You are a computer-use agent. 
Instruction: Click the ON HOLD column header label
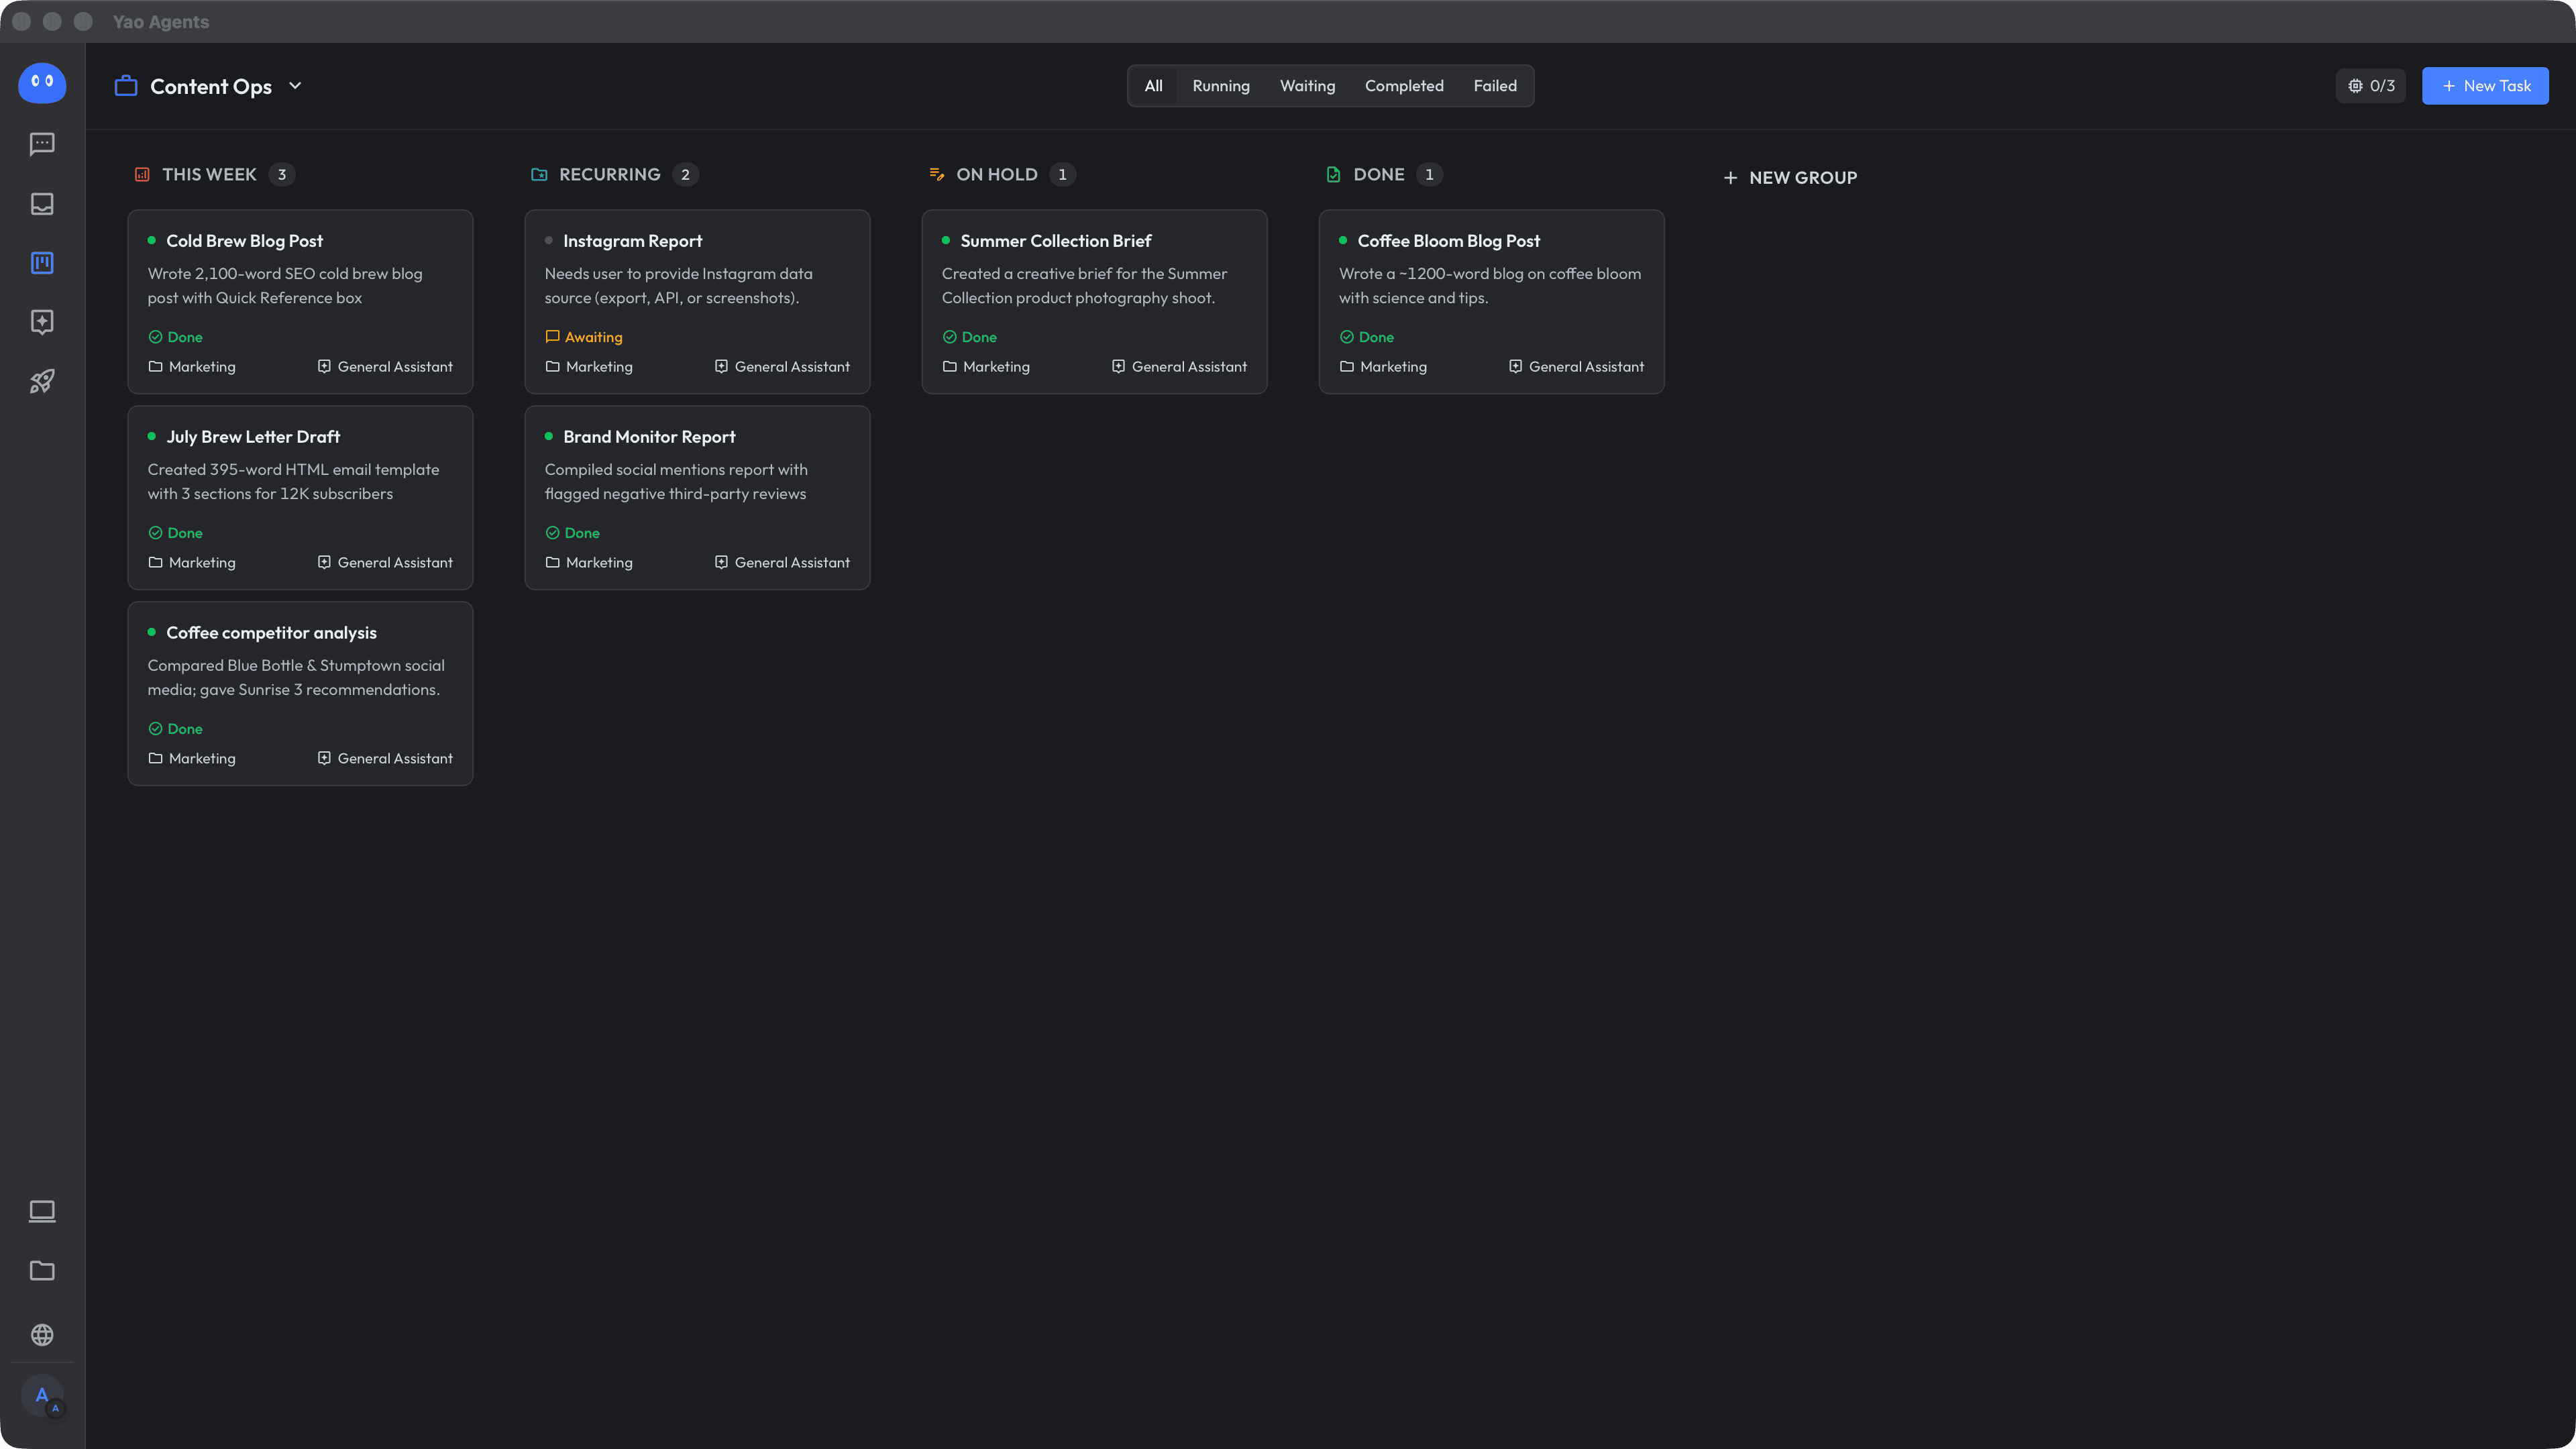click(x=997, y=174)
